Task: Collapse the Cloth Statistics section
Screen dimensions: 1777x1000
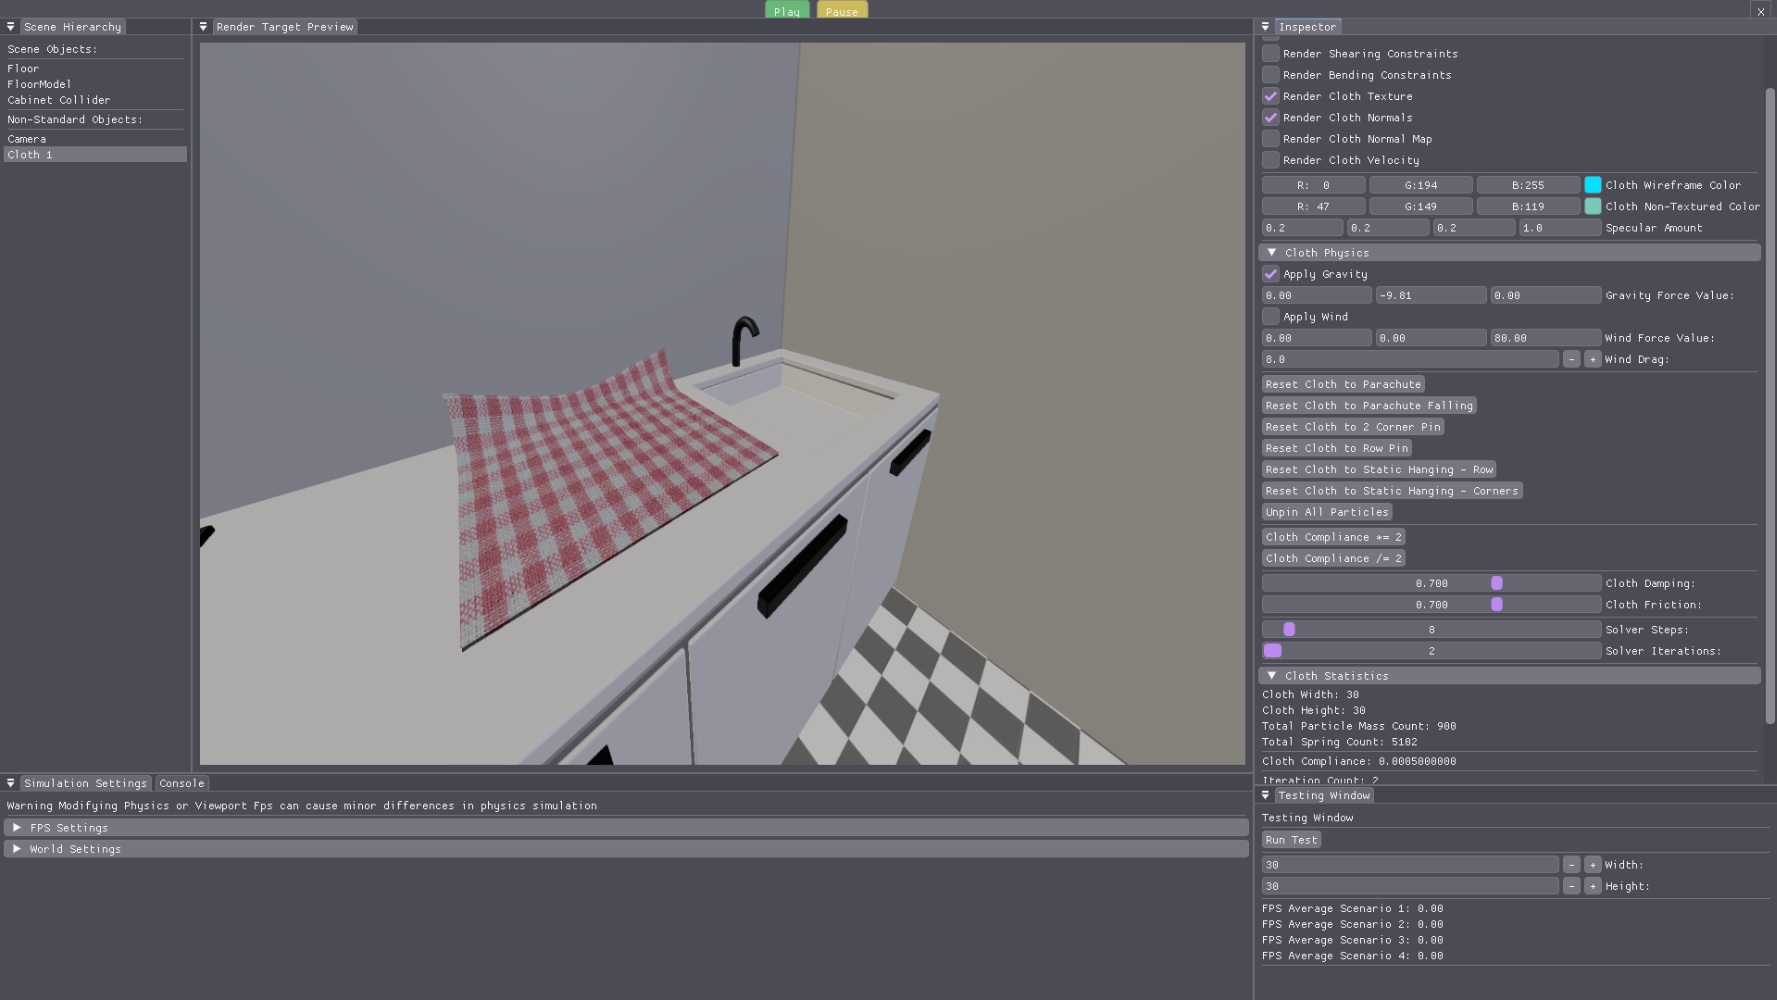Action: click(x=1272, y=676)
